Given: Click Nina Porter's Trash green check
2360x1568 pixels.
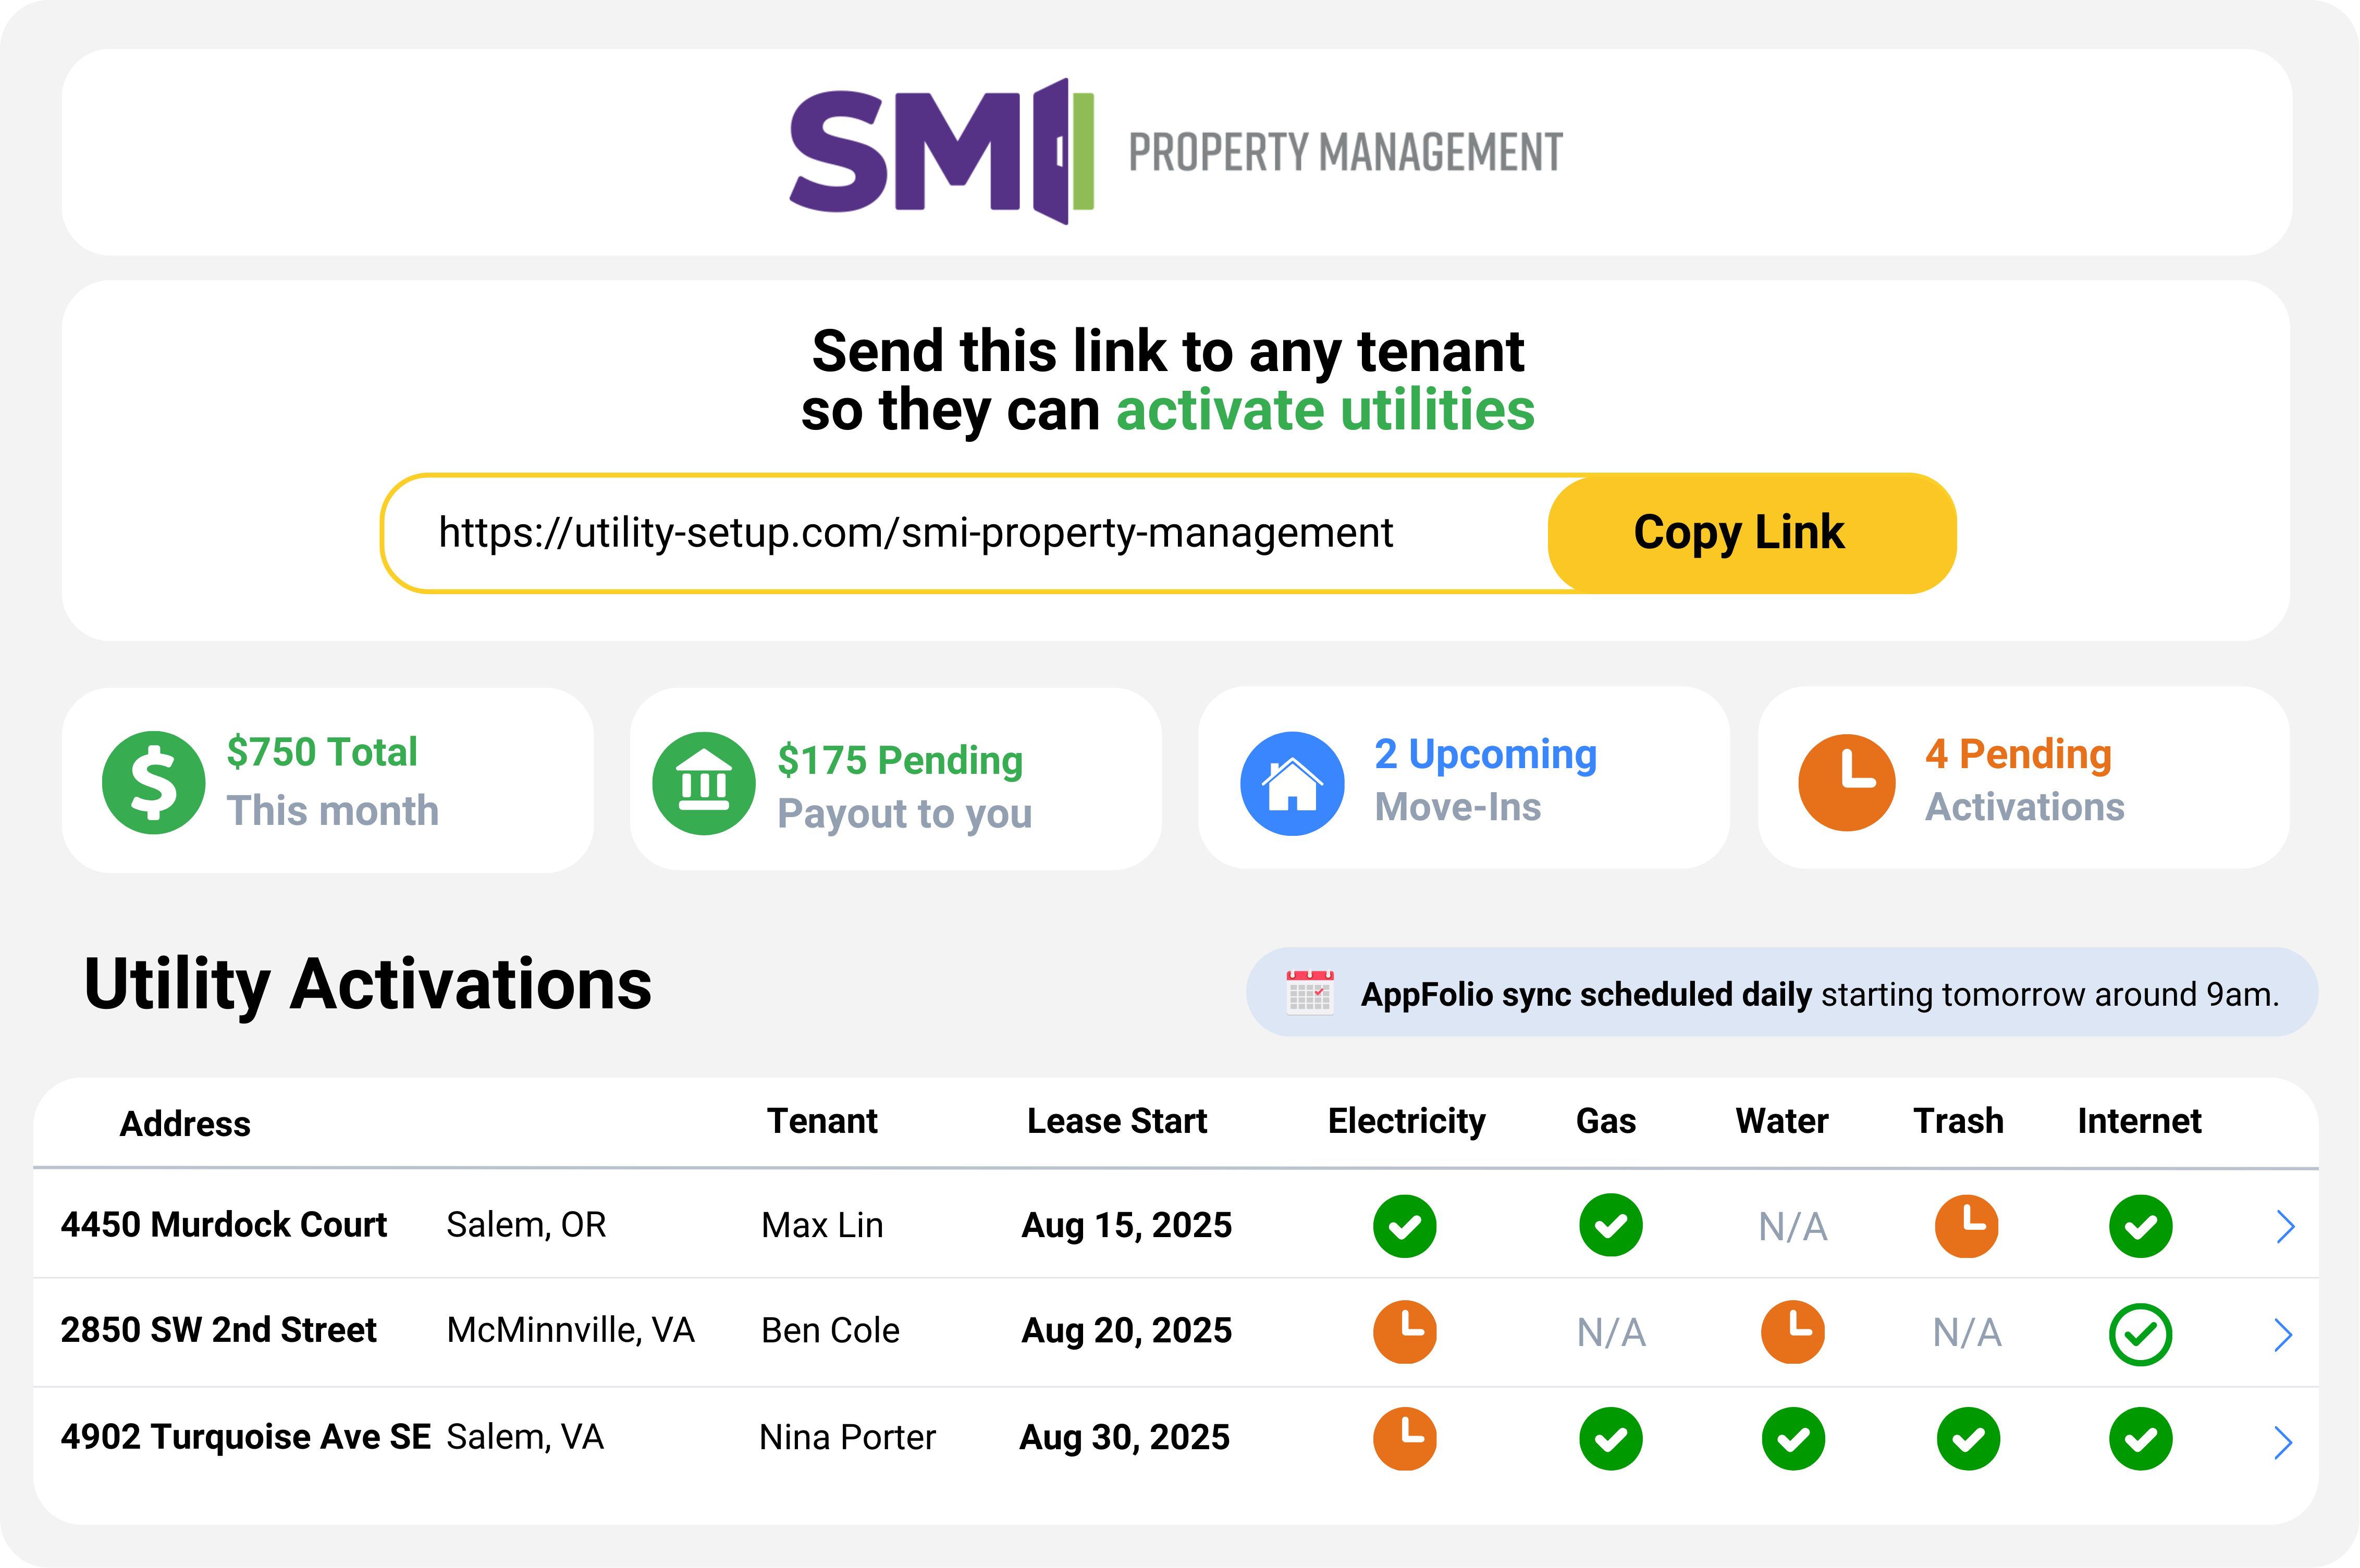Looking at the screenshot, I should (x=1968, y=1439).
